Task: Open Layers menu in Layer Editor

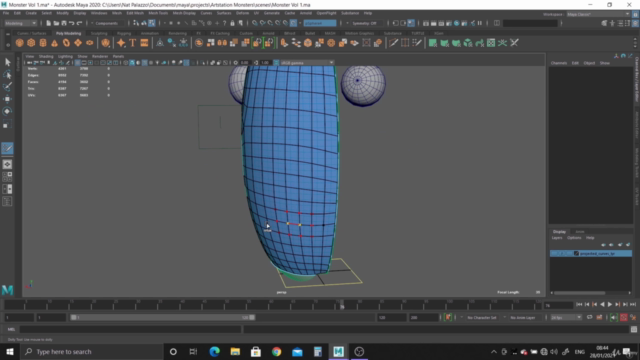Action: 557,238
